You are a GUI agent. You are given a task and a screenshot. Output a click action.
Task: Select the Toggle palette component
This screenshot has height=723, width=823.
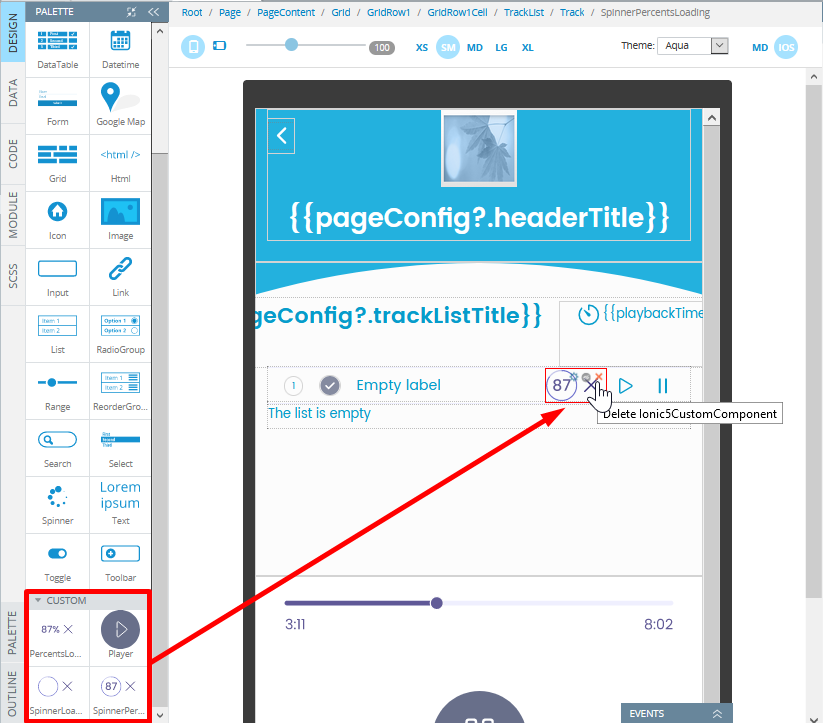(x=57, y=562)
